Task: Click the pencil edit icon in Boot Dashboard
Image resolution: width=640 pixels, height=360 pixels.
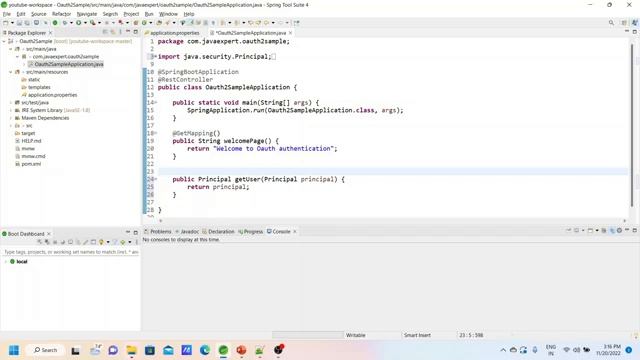Action: (x=86, y=242)
